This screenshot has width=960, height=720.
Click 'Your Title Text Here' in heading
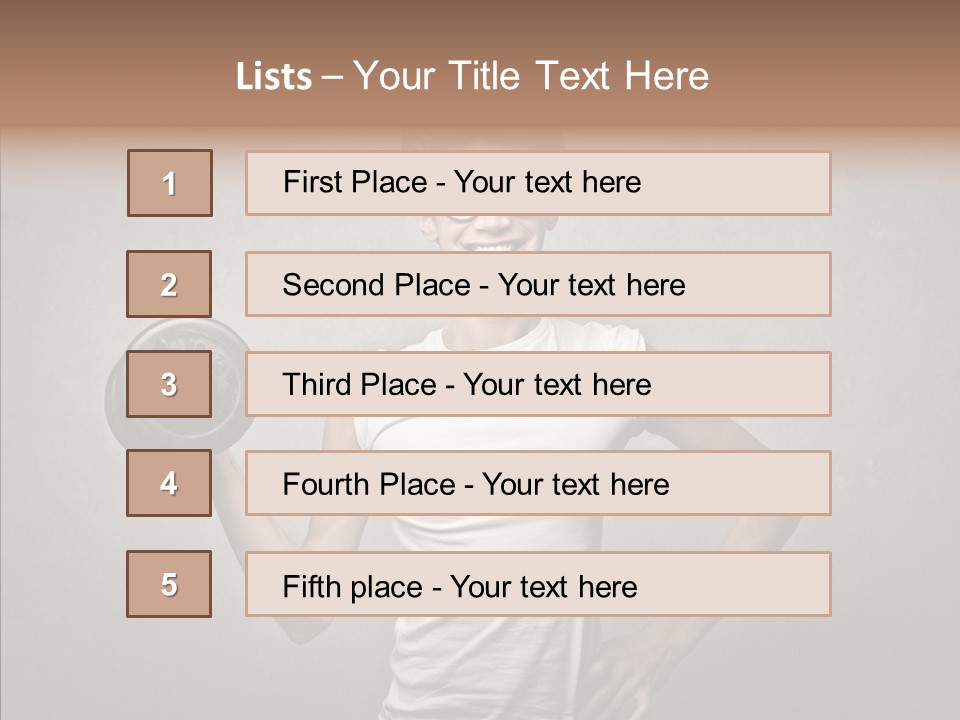[x=531, y=76]
